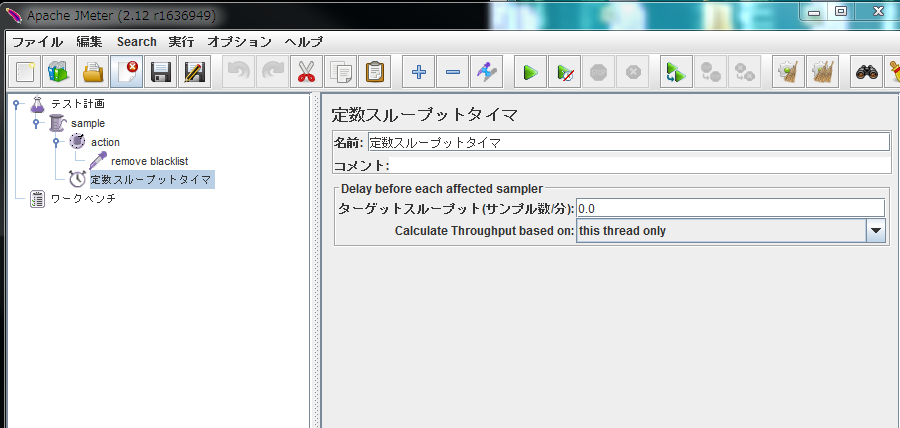Start the test with green play icon

(530, 72)
